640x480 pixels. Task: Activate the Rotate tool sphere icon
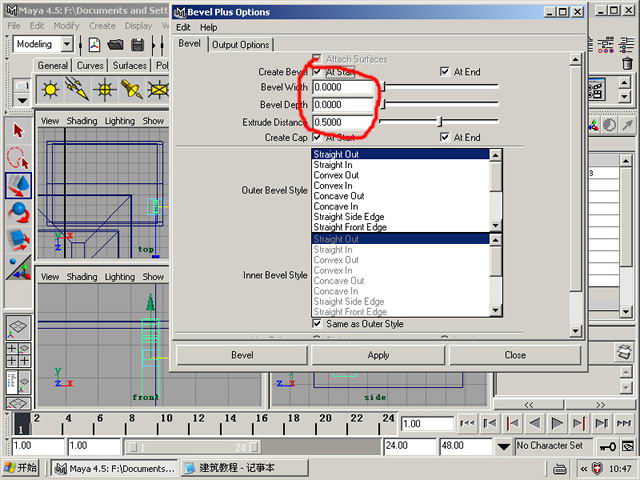(x=18, y=213)
